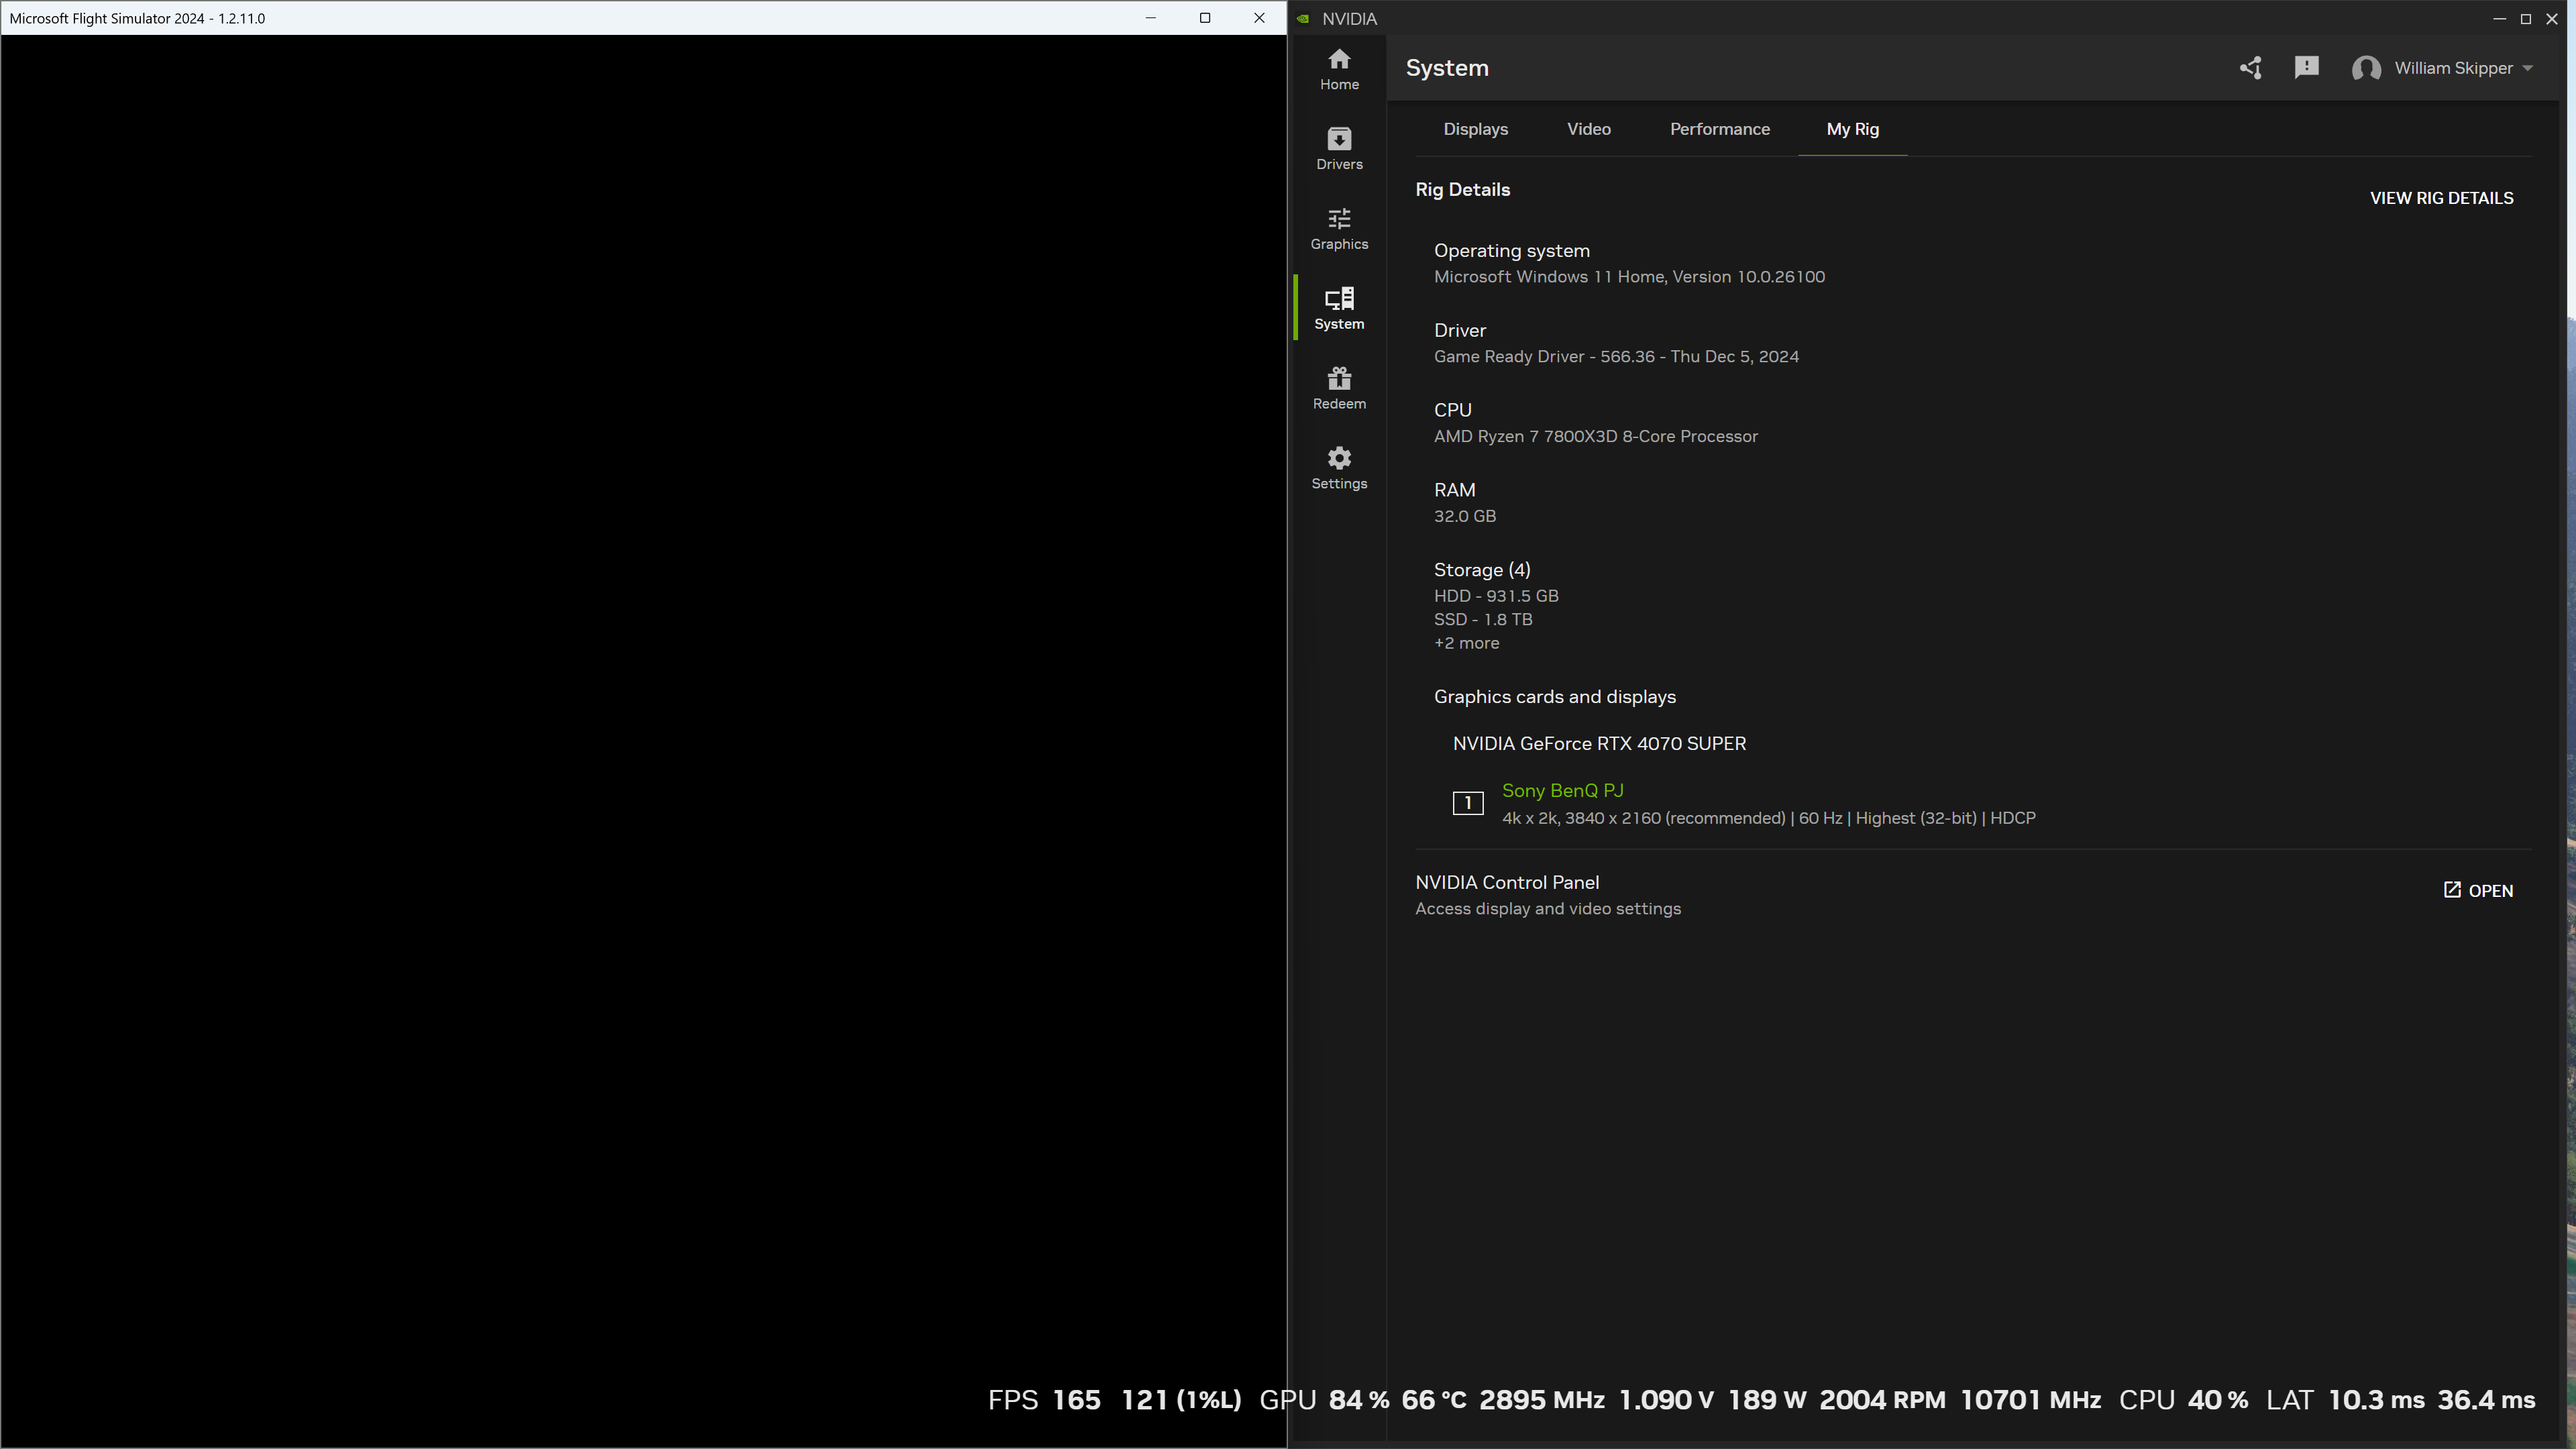Open the Drivers section

1339,148
